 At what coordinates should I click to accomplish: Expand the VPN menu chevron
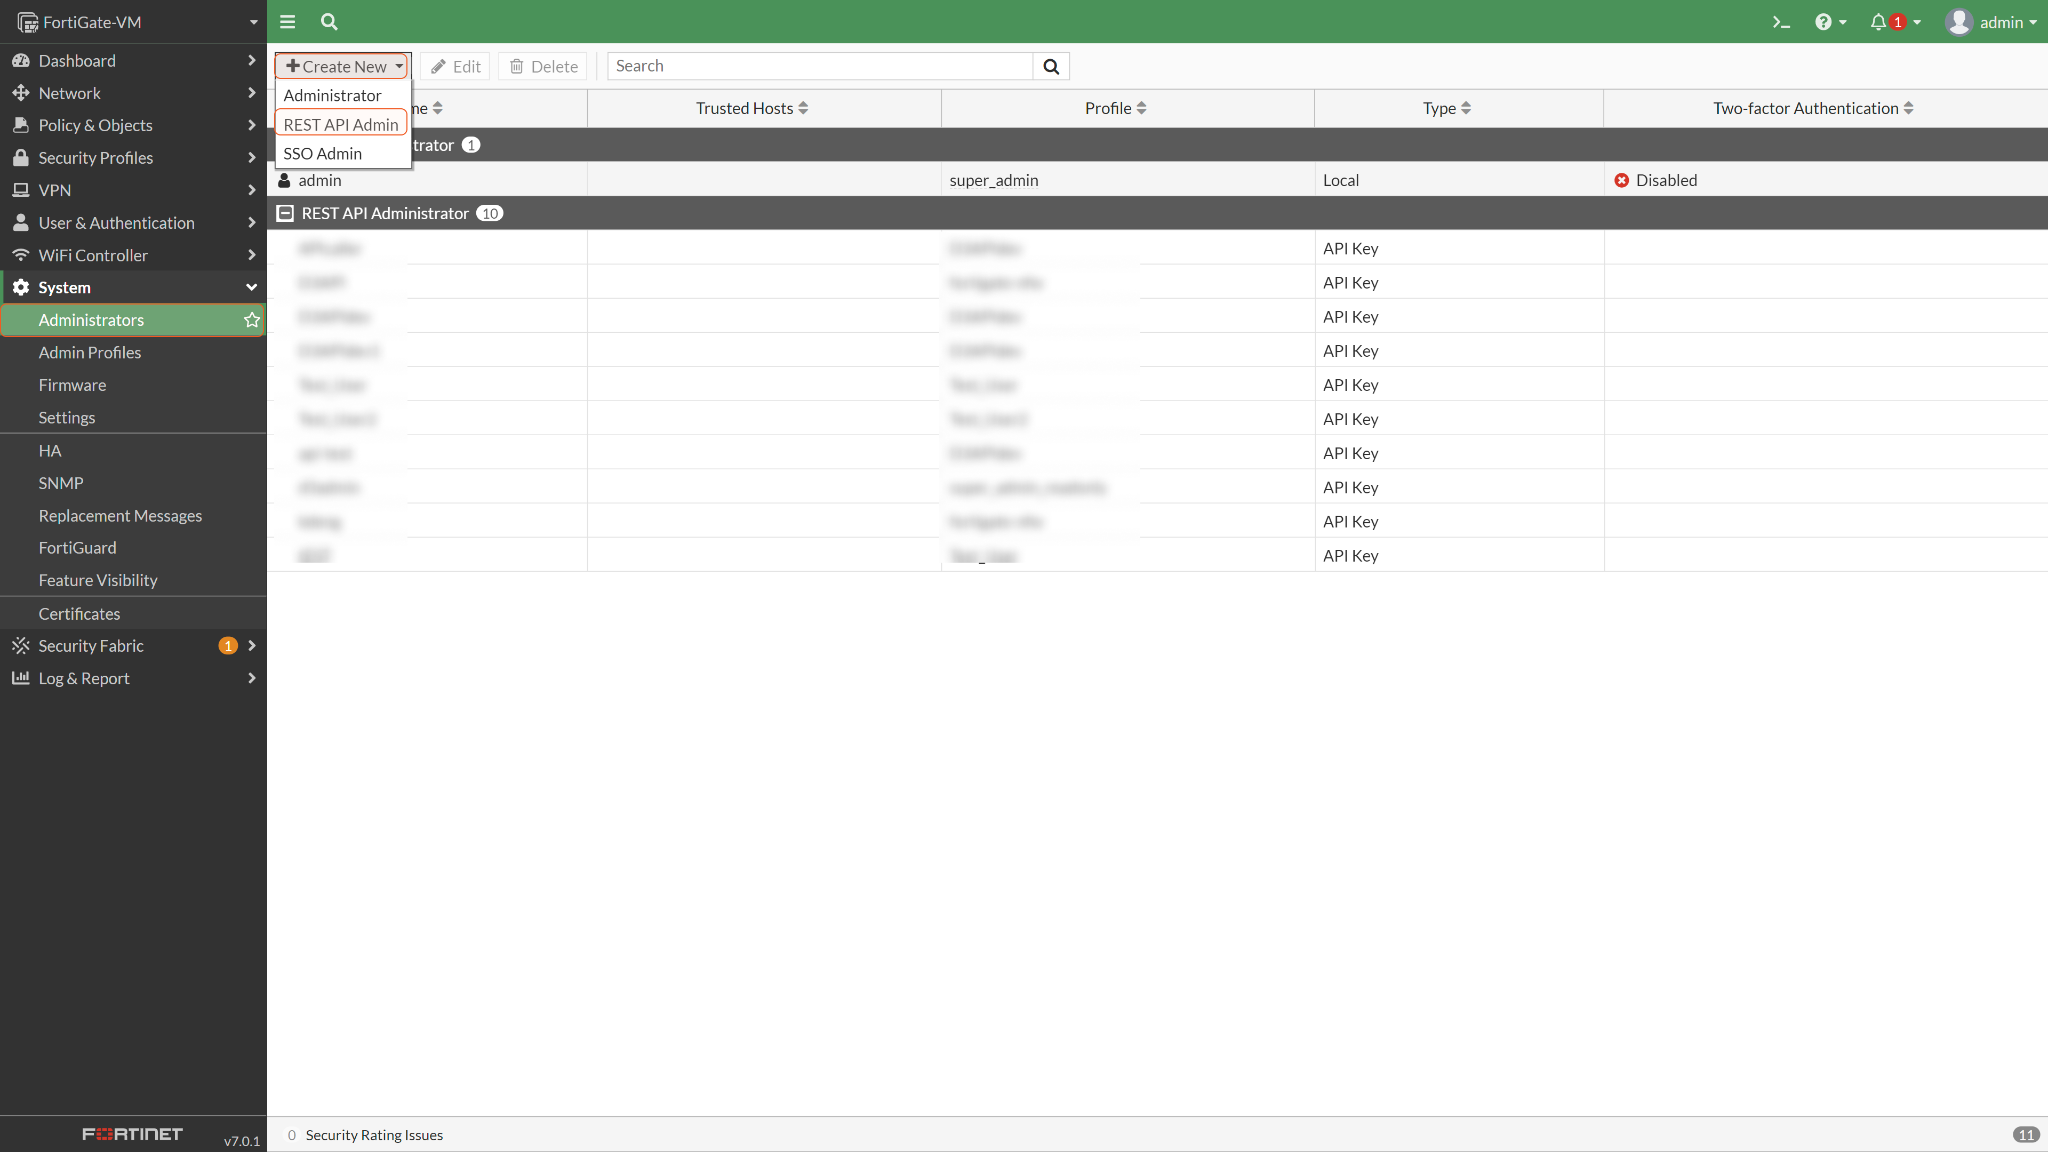(x=251, y=190)
